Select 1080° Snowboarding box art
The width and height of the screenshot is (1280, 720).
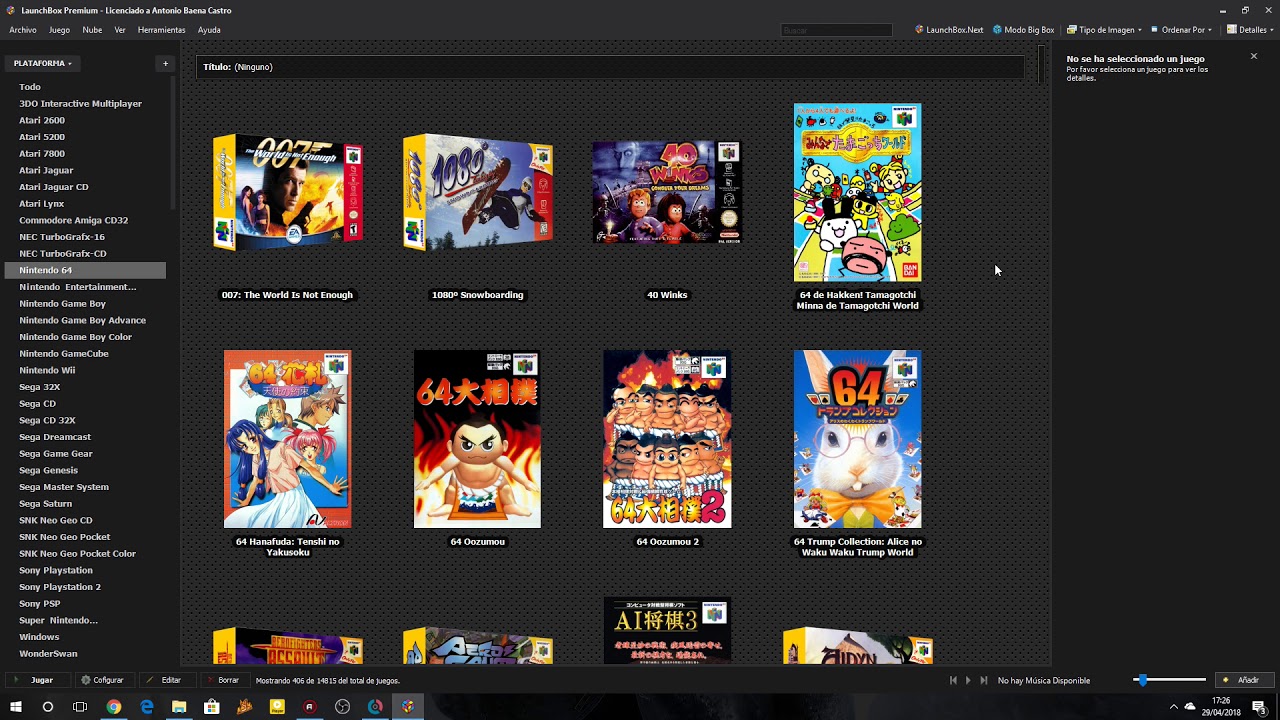pos(477,191)
